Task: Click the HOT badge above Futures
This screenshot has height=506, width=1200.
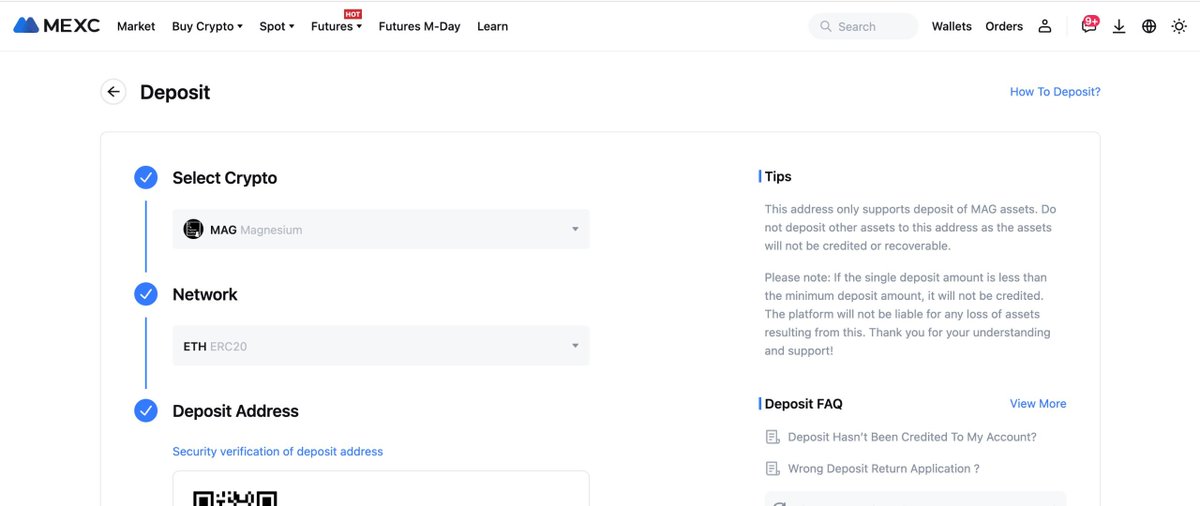Action: click(x=352, y=14)
